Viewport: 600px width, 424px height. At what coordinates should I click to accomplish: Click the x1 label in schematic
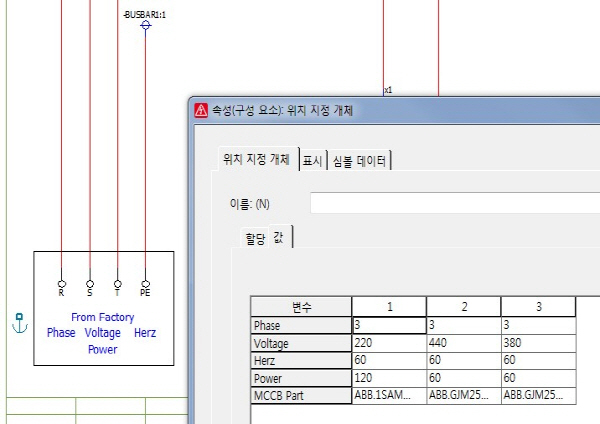coord(388,90)
